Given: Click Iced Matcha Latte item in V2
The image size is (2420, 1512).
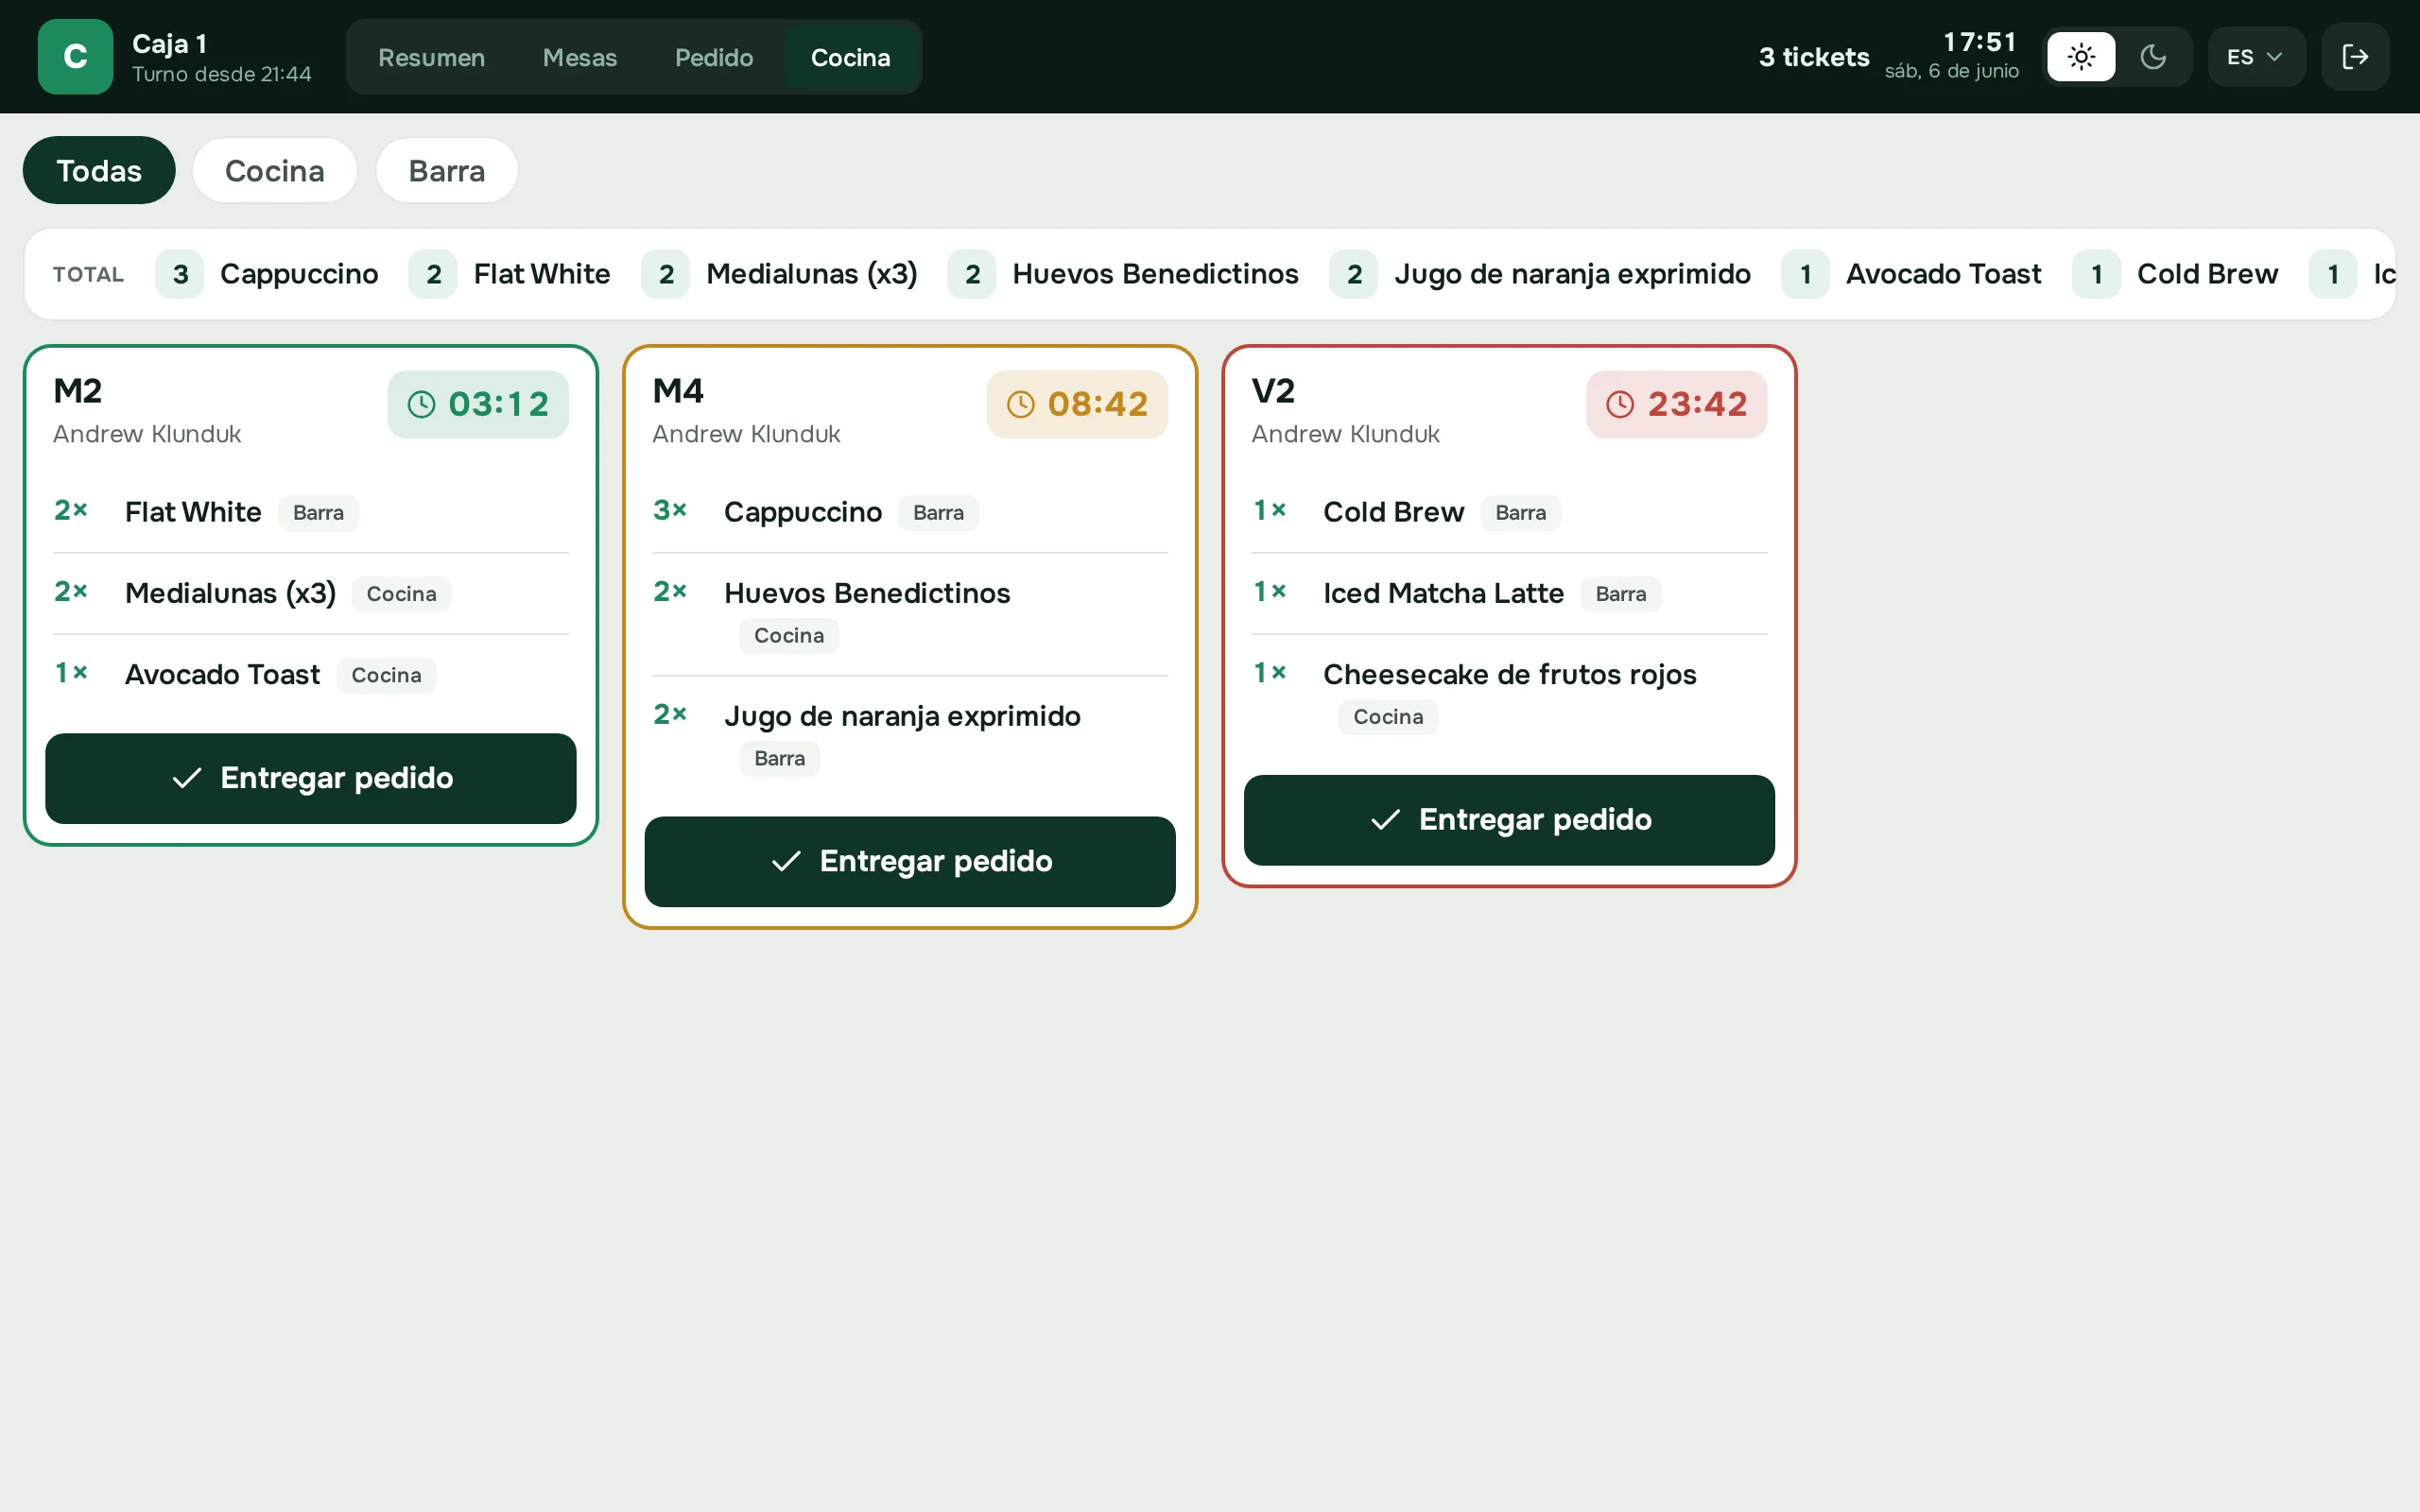Looking at the screenshot, I should [x=1443, y=593].
